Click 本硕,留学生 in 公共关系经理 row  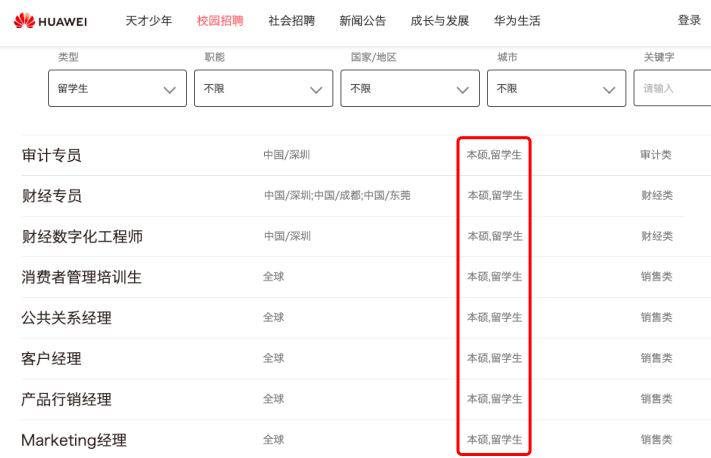495,317
